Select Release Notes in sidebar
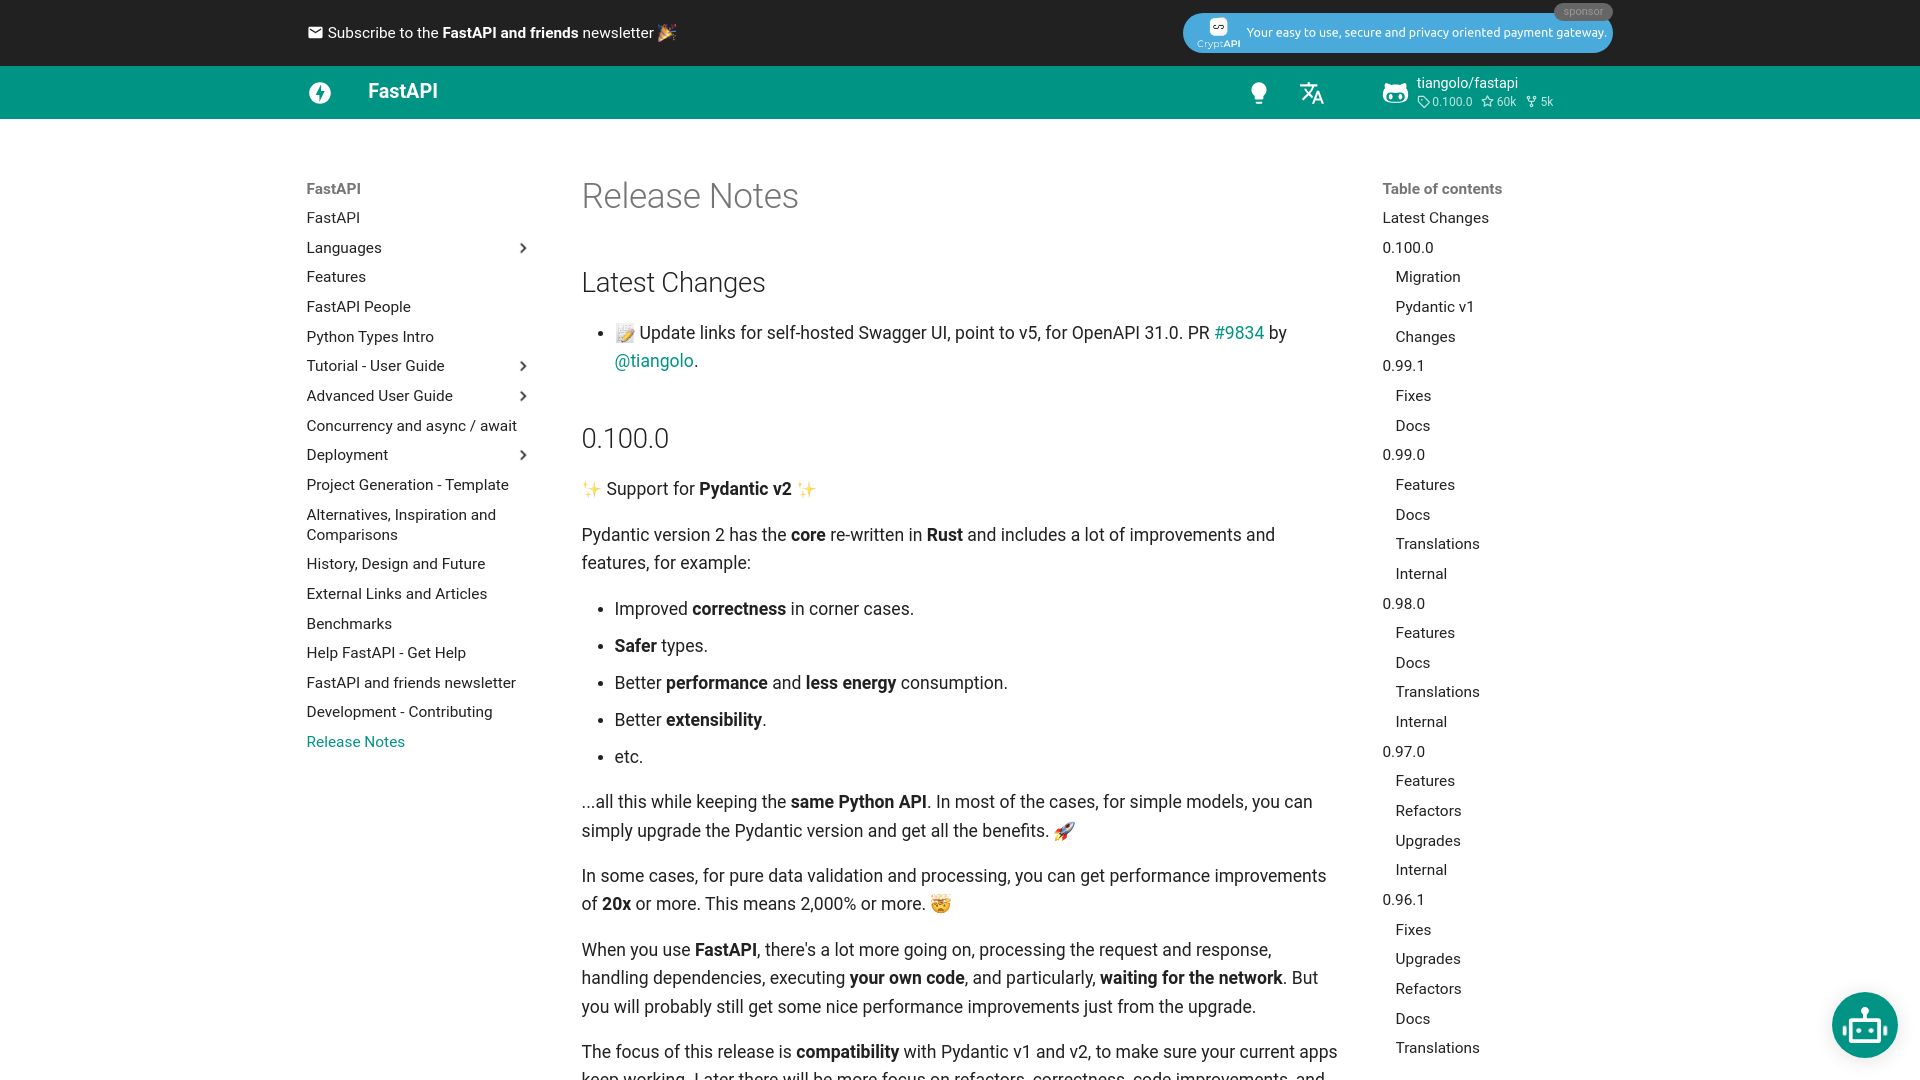 (x=355, y=742)
